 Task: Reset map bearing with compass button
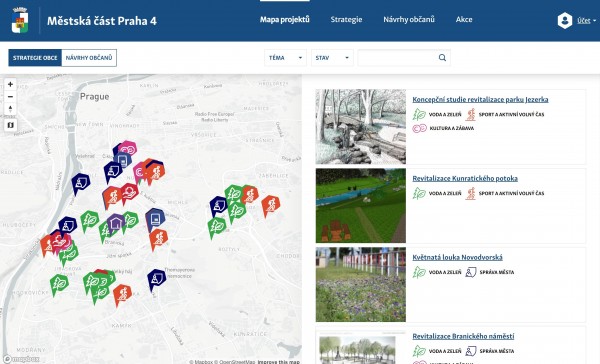10,109
